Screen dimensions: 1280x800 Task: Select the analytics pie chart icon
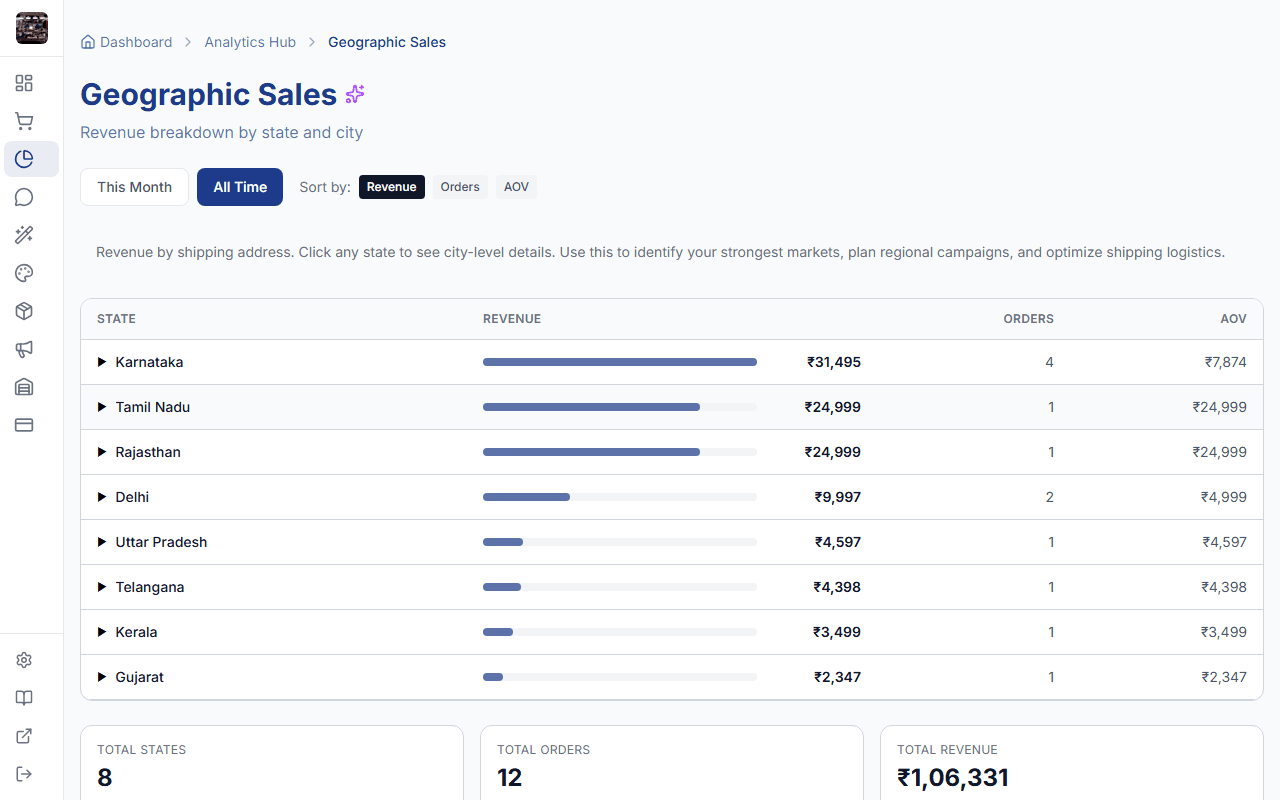[x=24, y=159]
